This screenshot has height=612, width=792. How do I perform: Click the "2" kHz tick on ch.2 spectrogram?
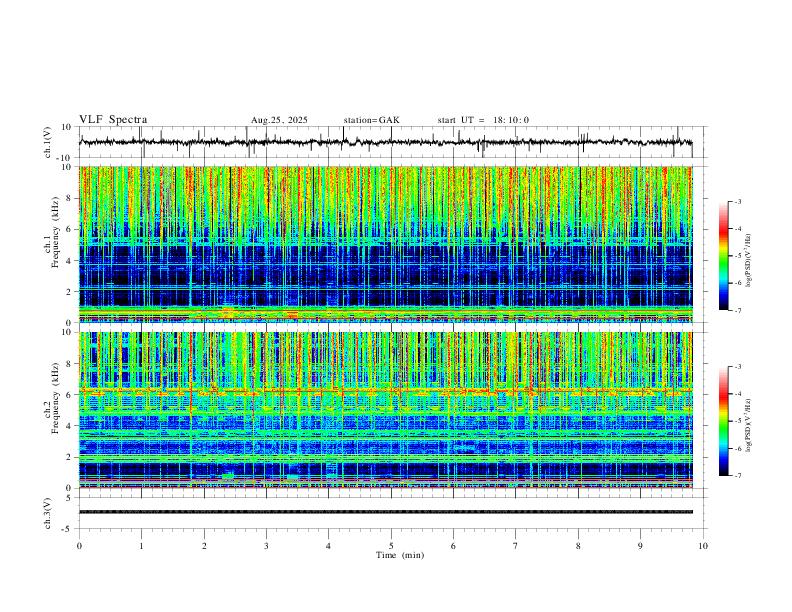[x=70, y=457]
